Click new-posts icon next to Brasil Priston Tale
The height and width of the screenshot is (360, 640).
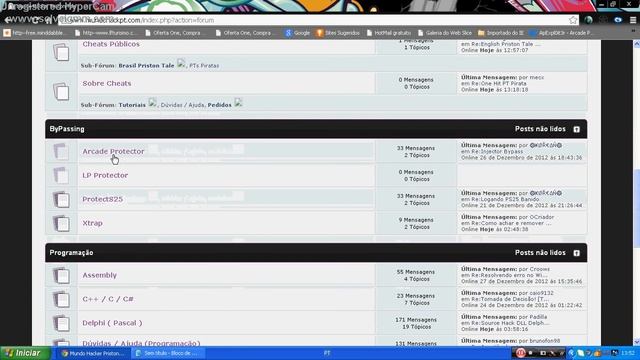click(x=181, y=64)
